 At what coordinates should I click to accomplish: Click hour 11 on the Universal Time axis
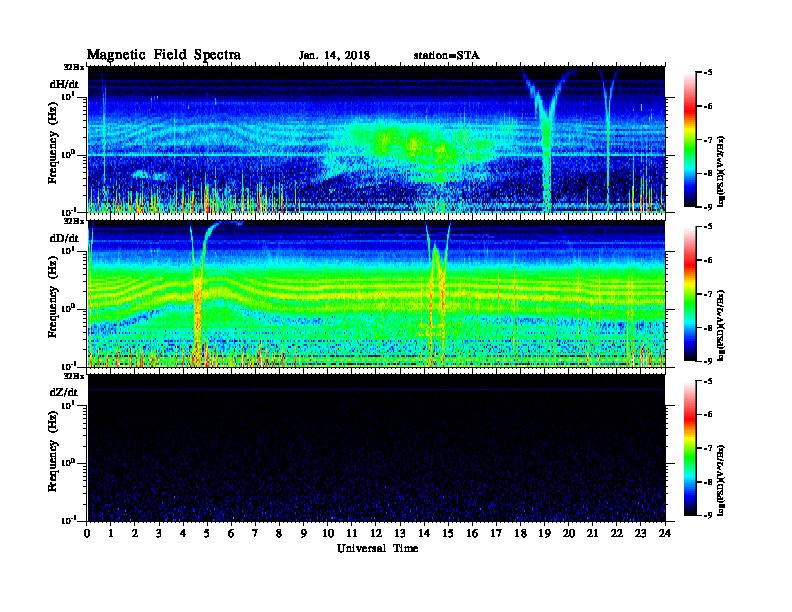352,534
